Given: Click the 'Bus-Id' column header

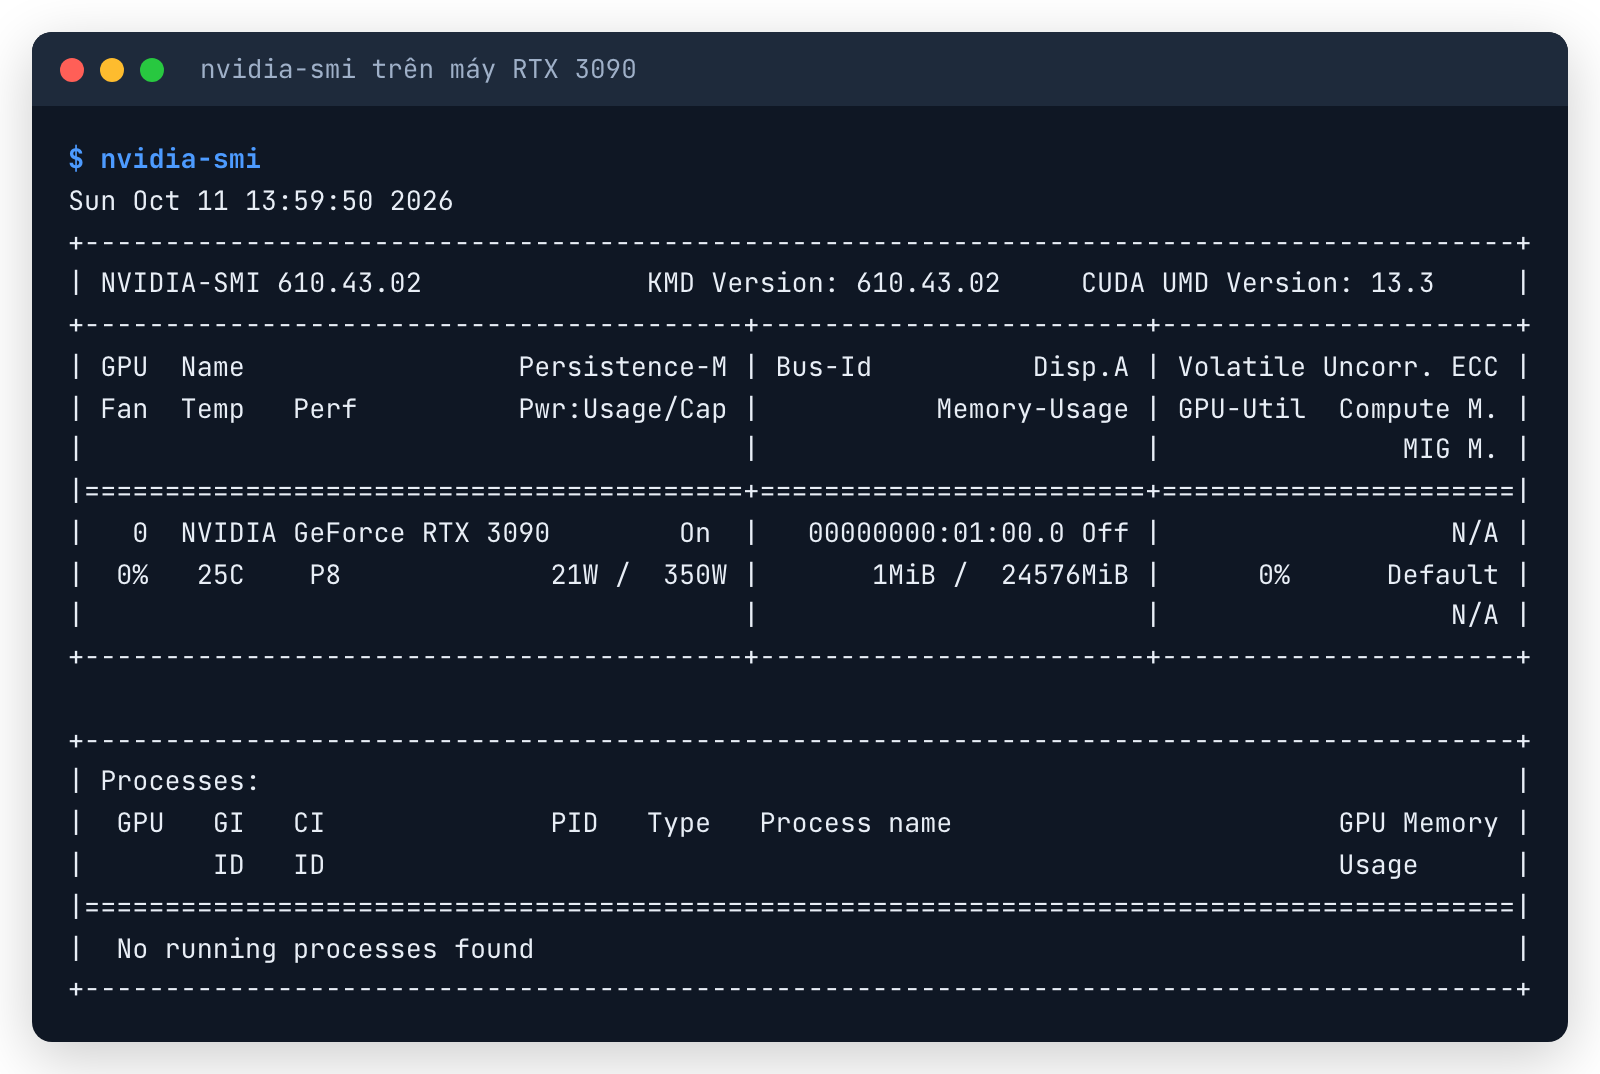Looking at the screenshot, I should point(823,367).
